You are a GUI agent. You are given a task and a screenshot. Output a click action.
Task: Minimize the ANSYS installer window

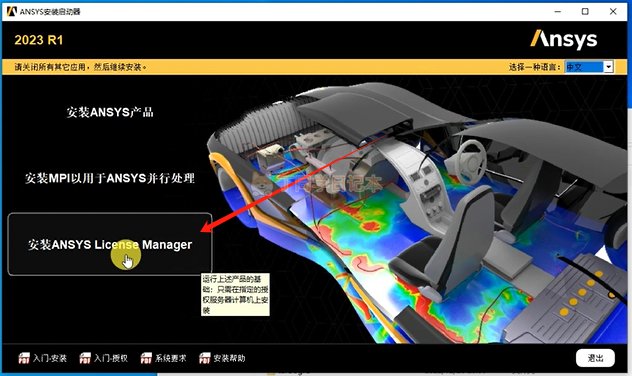click(x=558, y=11)
